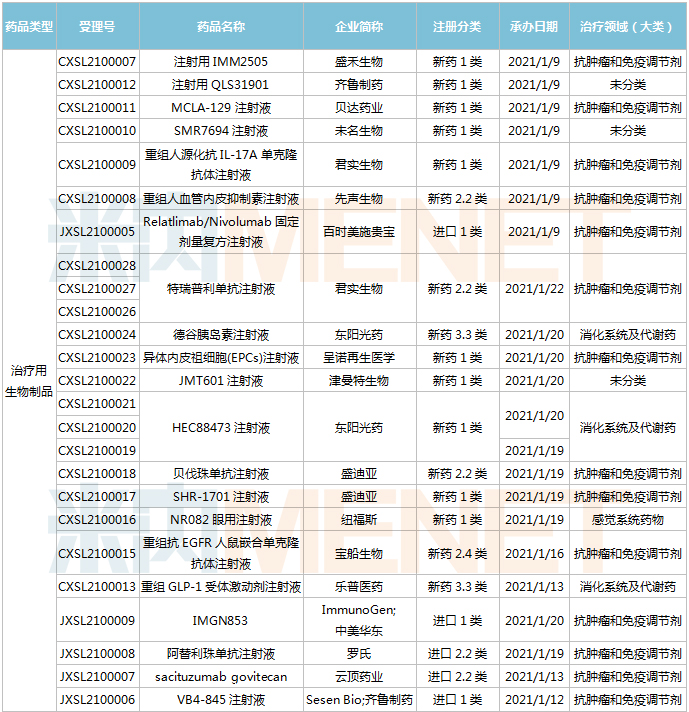This screenshot has height=712, width=689.
Task: Select cell 贝达药业
Action: pos(360,108)
